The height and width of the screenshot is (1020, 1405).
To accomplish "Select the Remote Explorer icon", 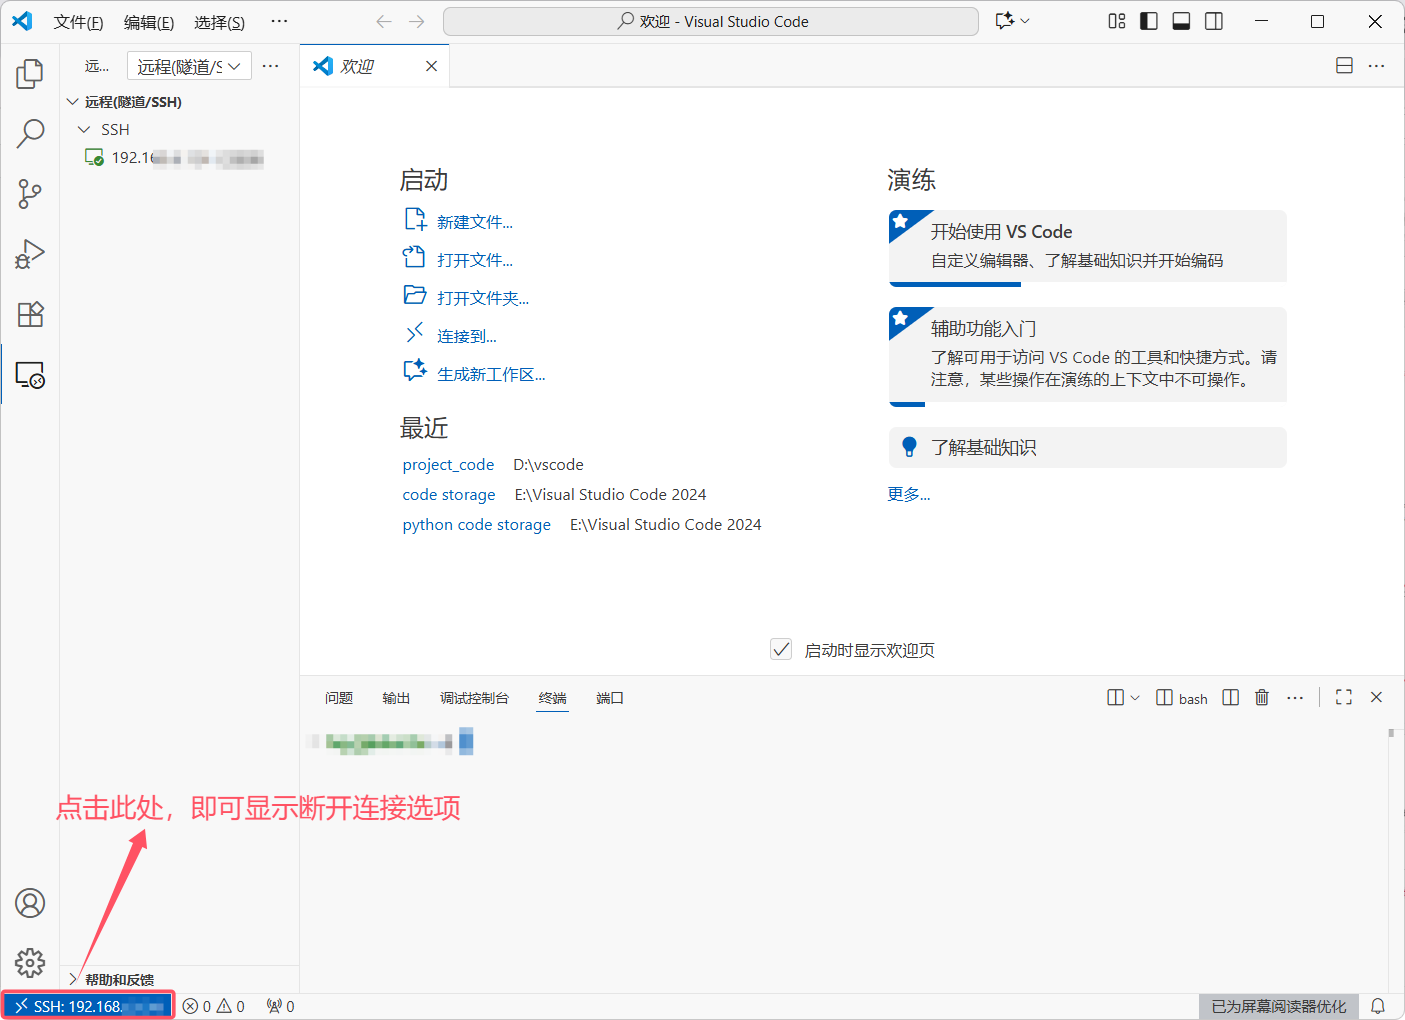I will 30,375.
